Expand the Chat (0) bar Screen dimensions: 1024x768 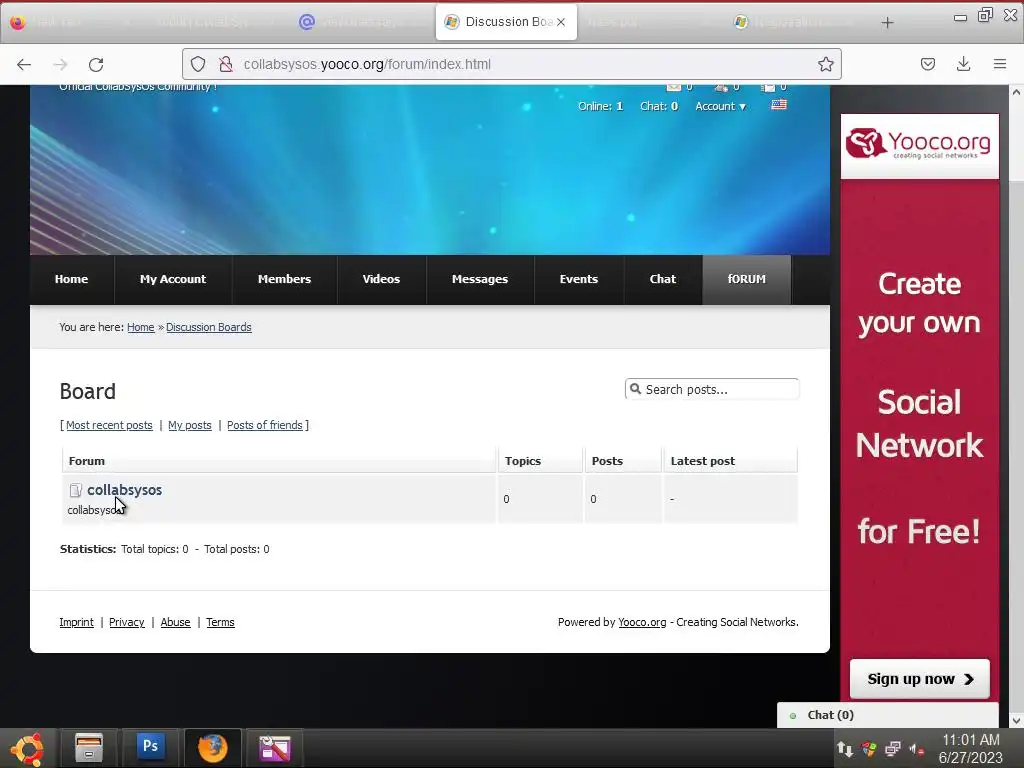pyautogui.click(x=888, y=715)
